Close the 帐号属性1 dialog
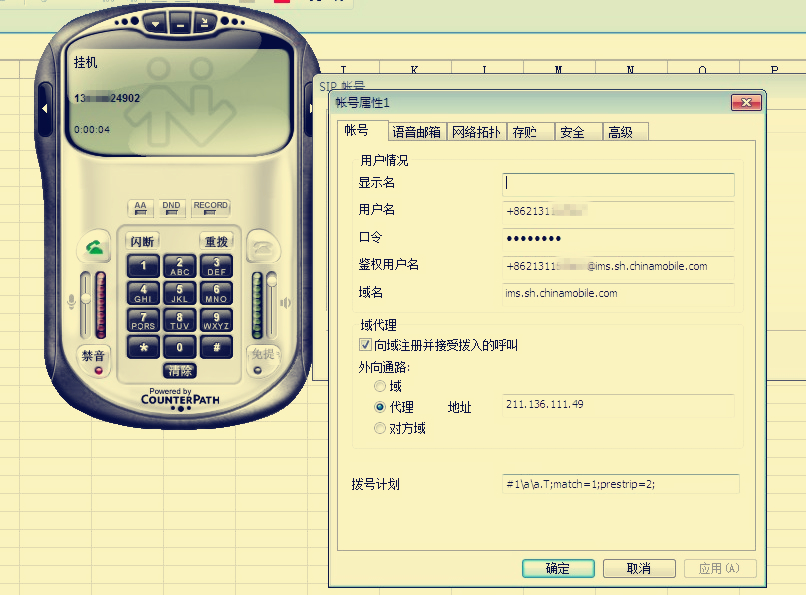The height and width of the screenshot is (595, 806). (x=746, y=103)
